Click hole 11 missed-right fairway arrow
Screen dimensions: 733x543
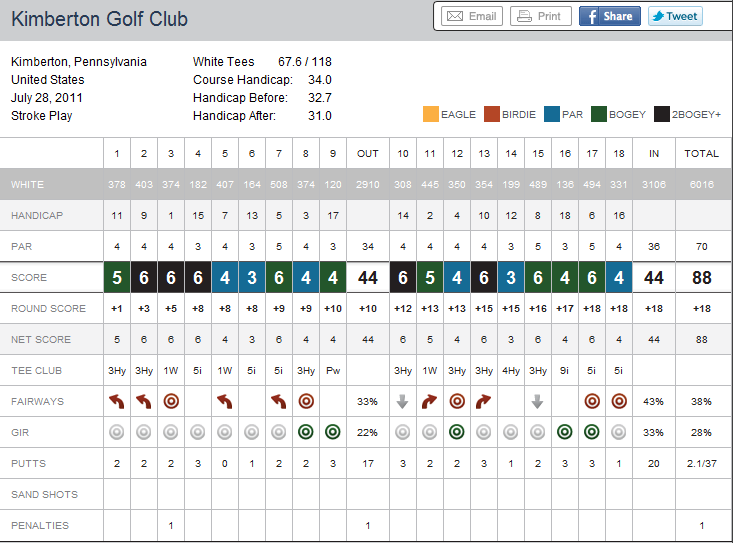click(x=430, y=401)
